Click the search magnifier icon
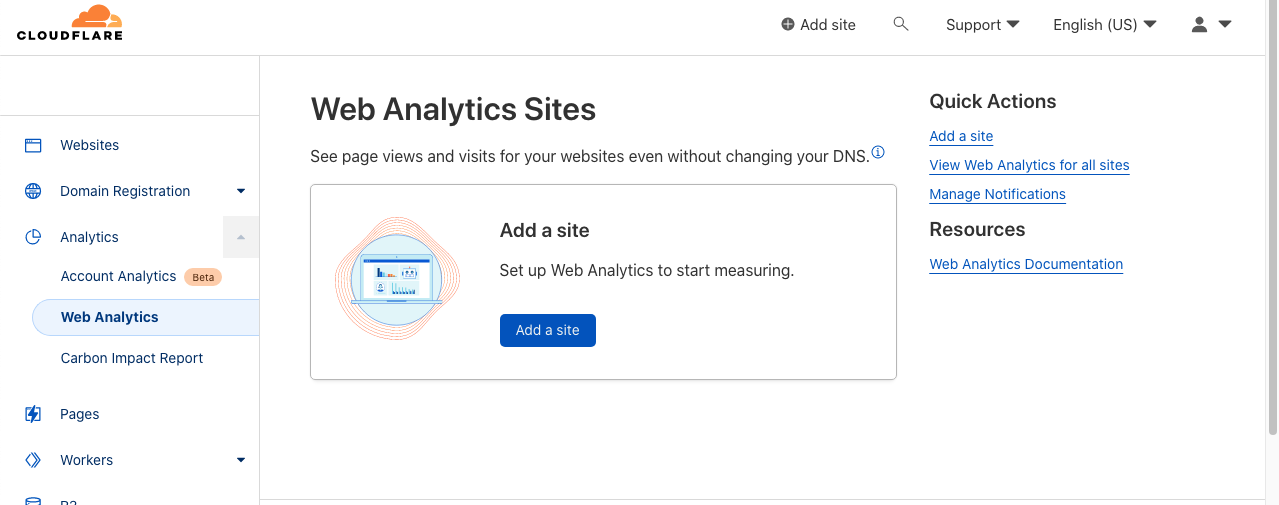This screenshot has height=505, width=1279. pos(900,24)
